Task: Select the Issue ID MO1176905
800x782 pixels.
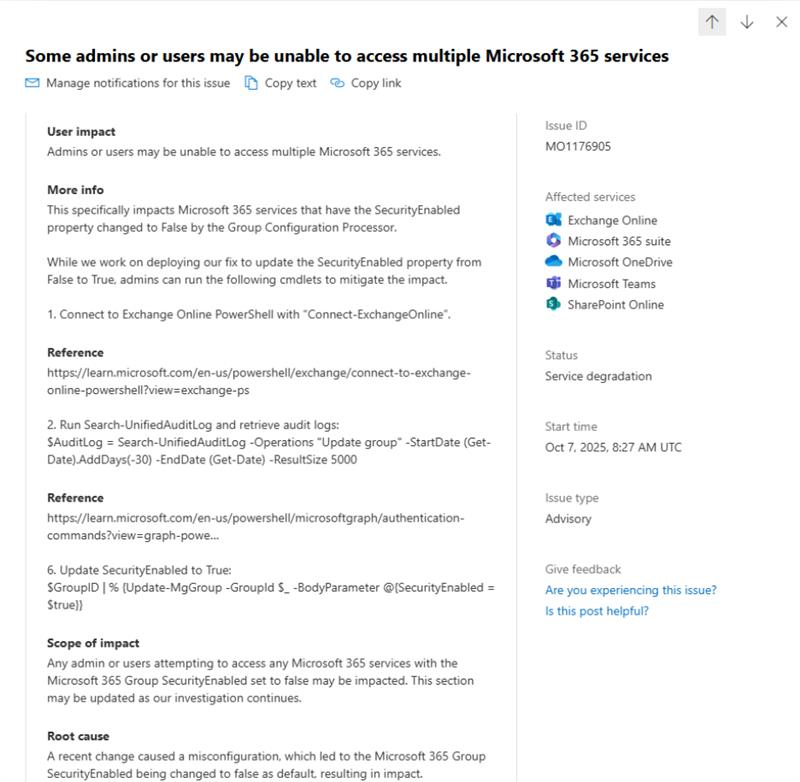Action: pyautogui.click(x=578, y=146)
